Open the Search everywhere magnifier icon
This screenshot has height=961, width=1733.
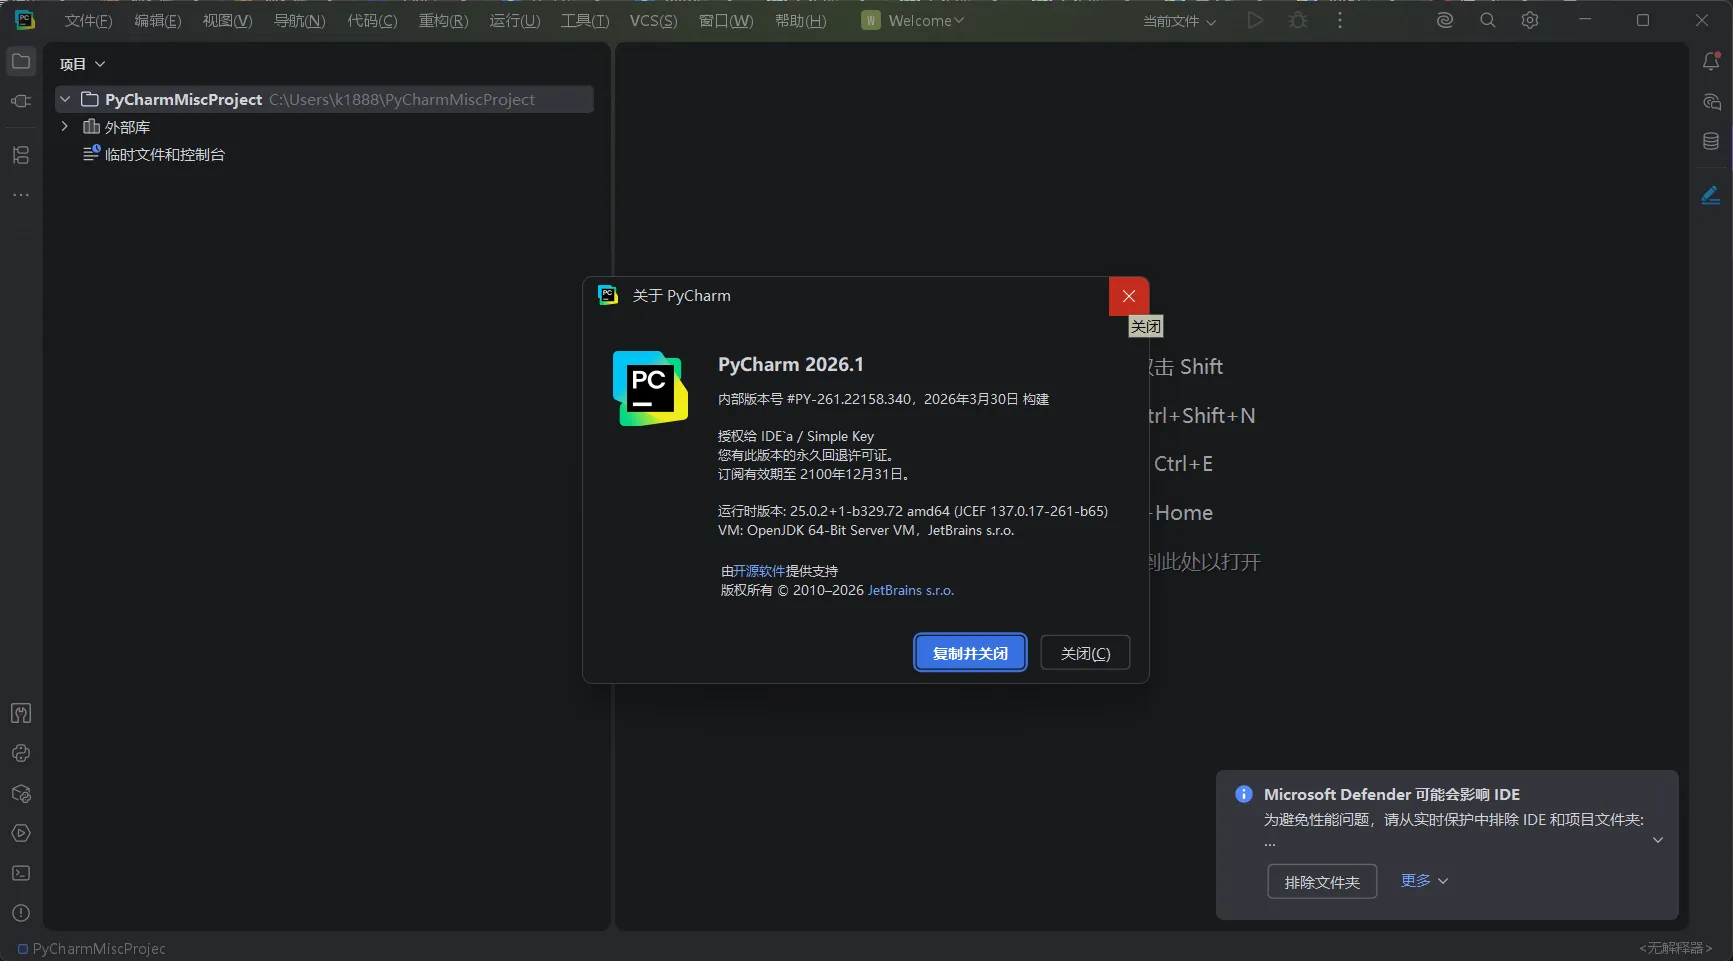1488,20
